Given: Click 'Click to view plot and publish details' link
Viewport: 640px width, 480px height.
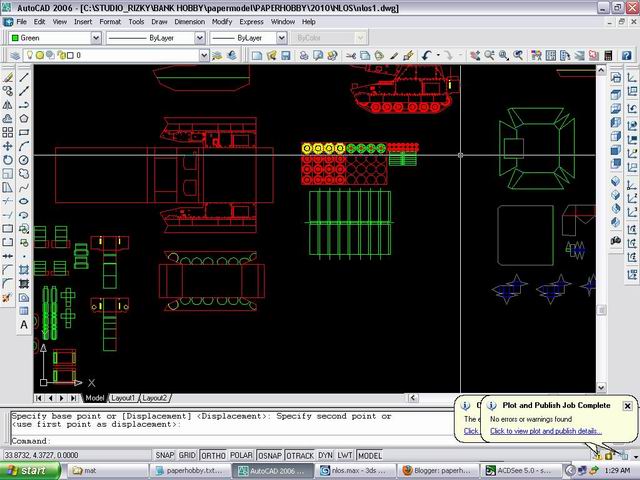Looking at the screenshot, I should coord(546,431).
